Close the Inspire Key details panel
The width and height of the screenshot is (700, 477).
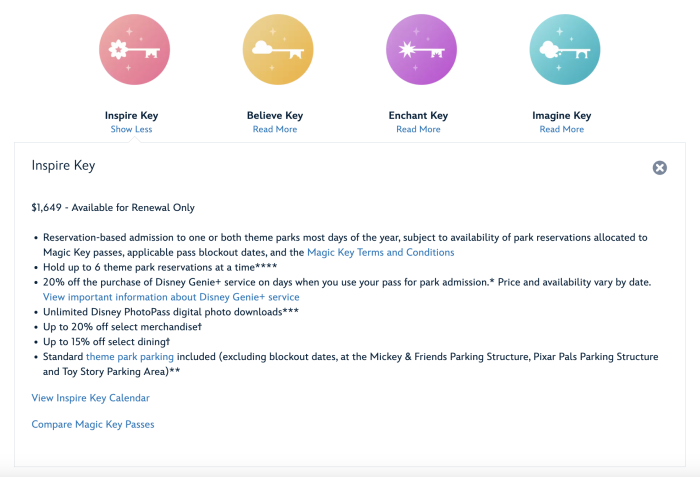tap(660, 168)
